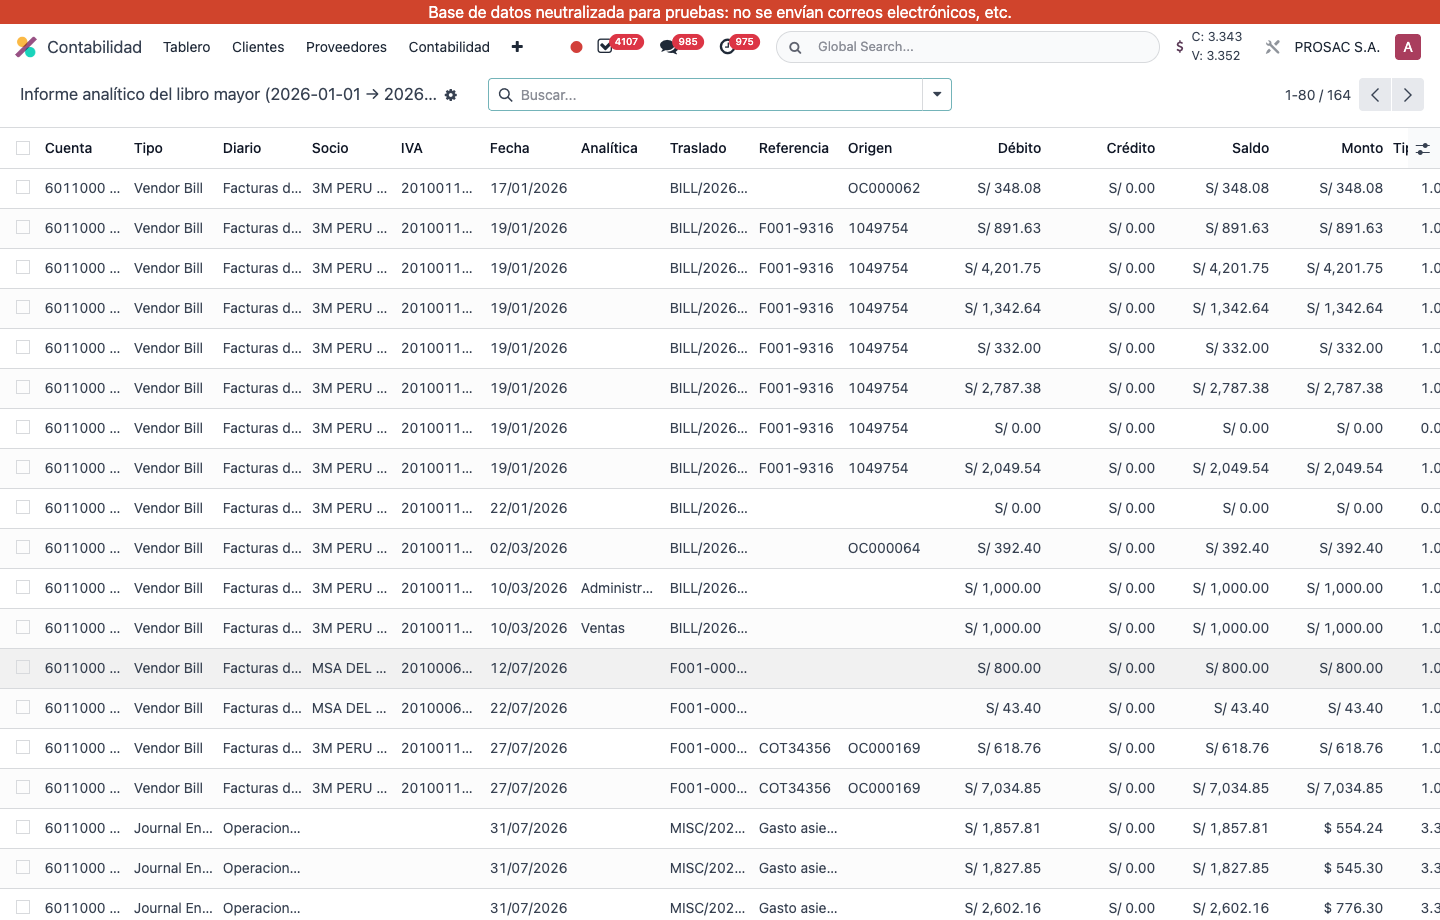Click the magnifier icon in Buscar field
Screen dimensions: 1440x920
pos(506,95)
